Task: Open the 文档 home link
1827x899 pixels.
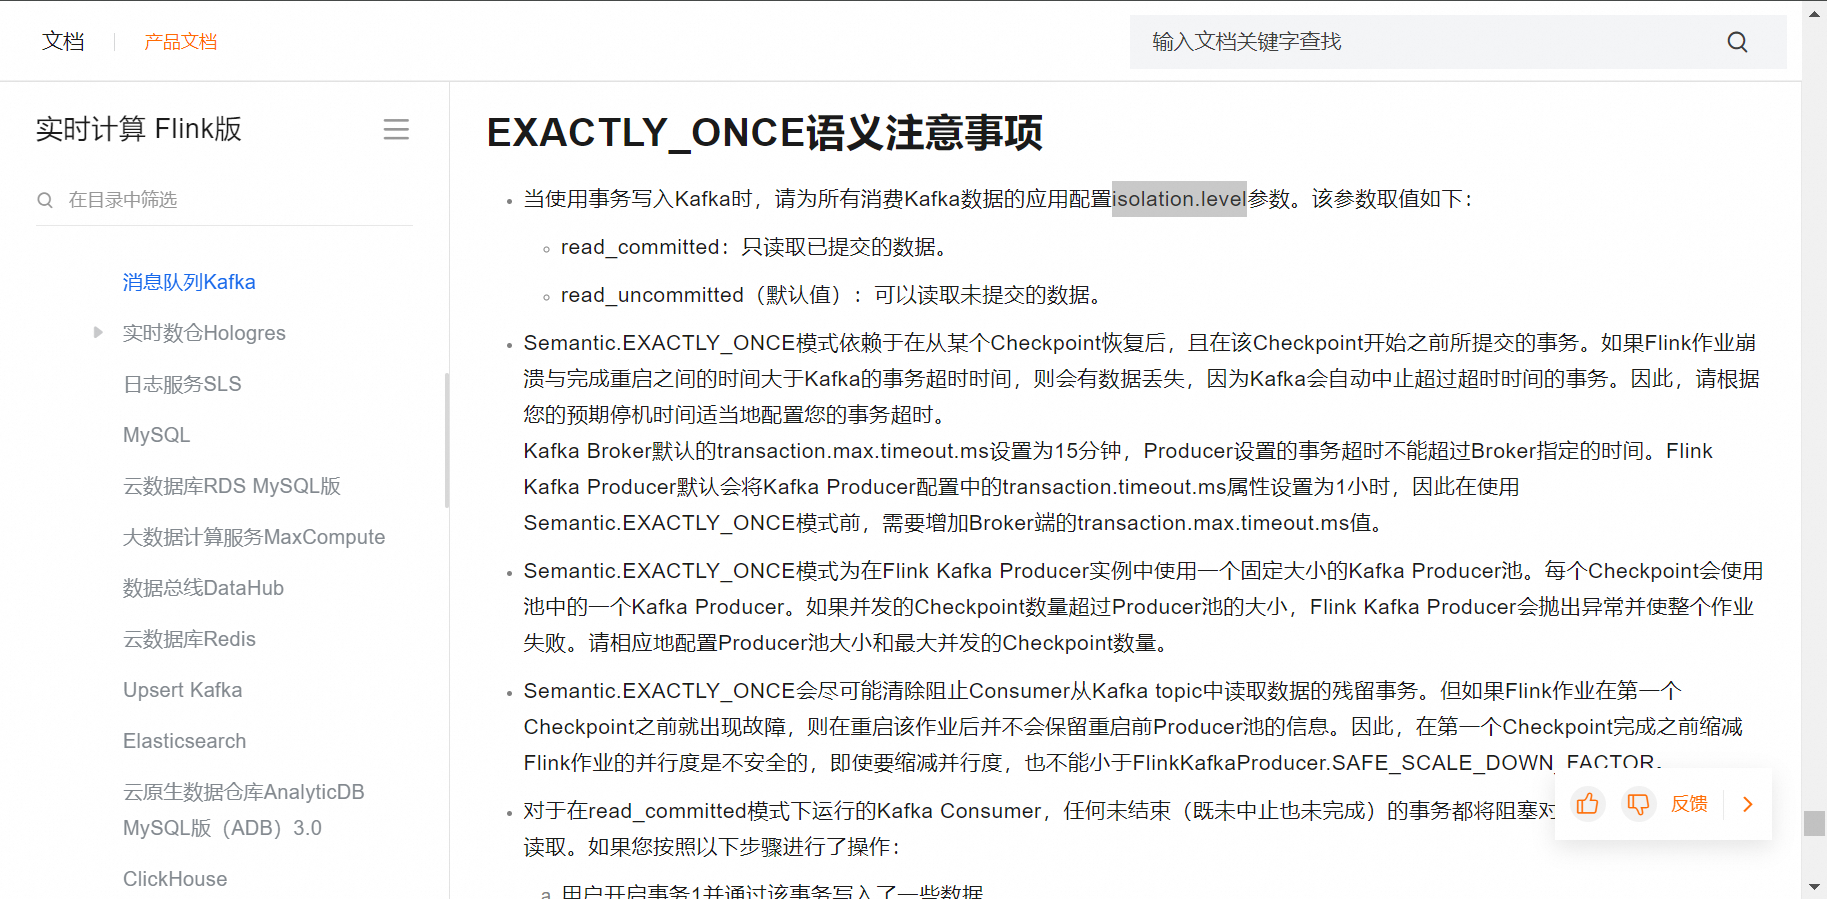Action: (63, 41)
